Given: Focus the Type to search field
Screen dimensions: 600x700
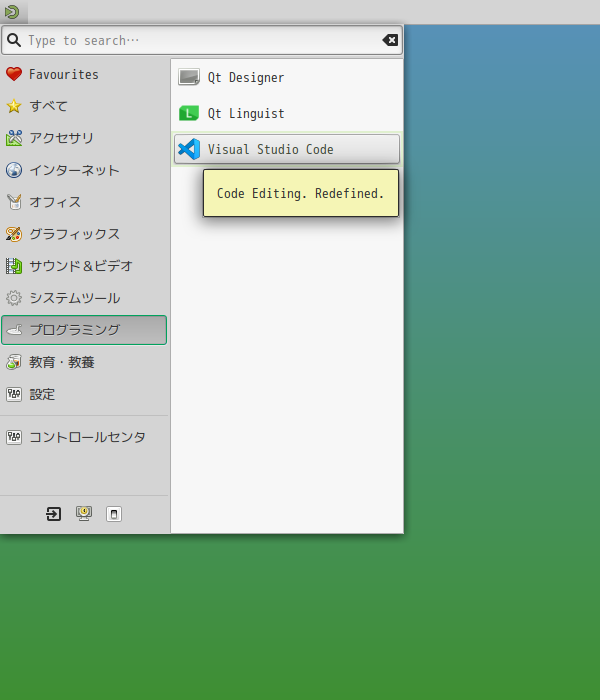Looking at the screenshot, I should pyautogui.click(x=202, y=41).
